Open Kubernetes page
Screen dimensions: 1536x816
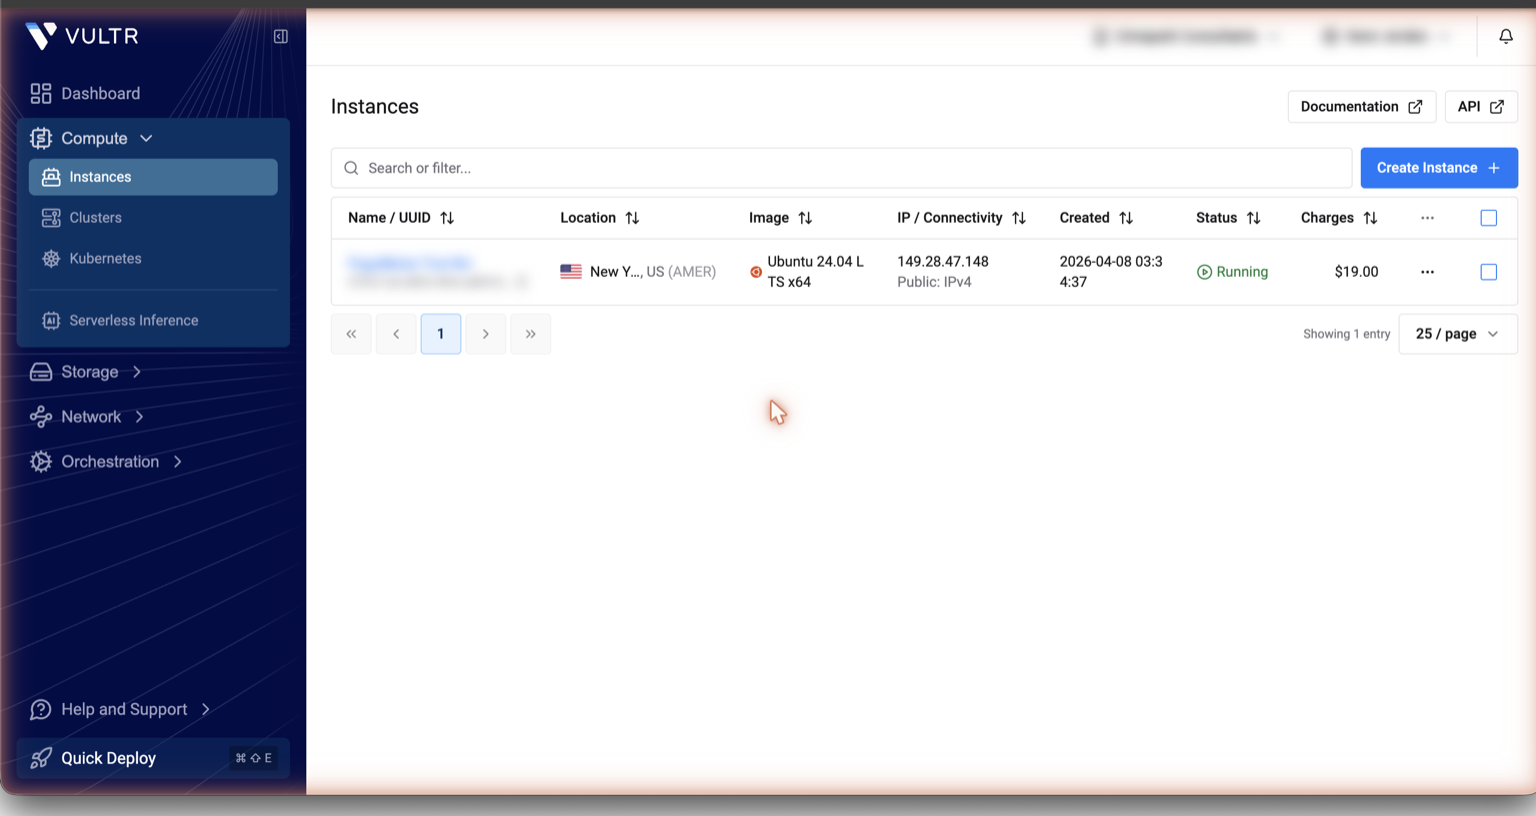(105, 259)
